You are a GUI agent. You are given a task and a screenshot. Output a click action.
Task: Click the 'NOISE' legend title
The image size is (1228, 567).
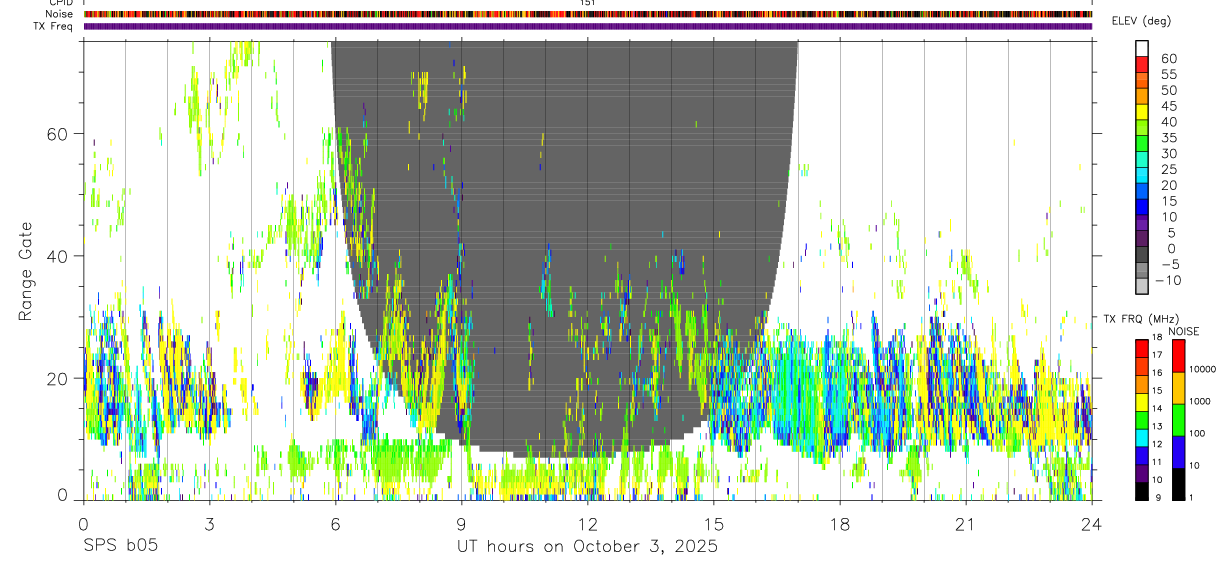1183,331
